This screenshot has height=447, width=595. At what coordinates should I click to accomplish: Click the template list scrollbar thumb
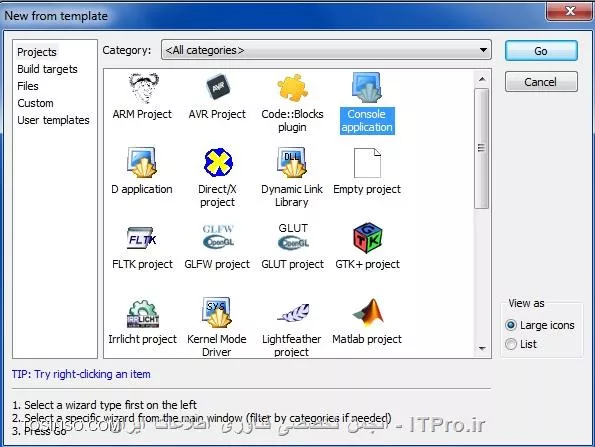click(x=482, y=148)
